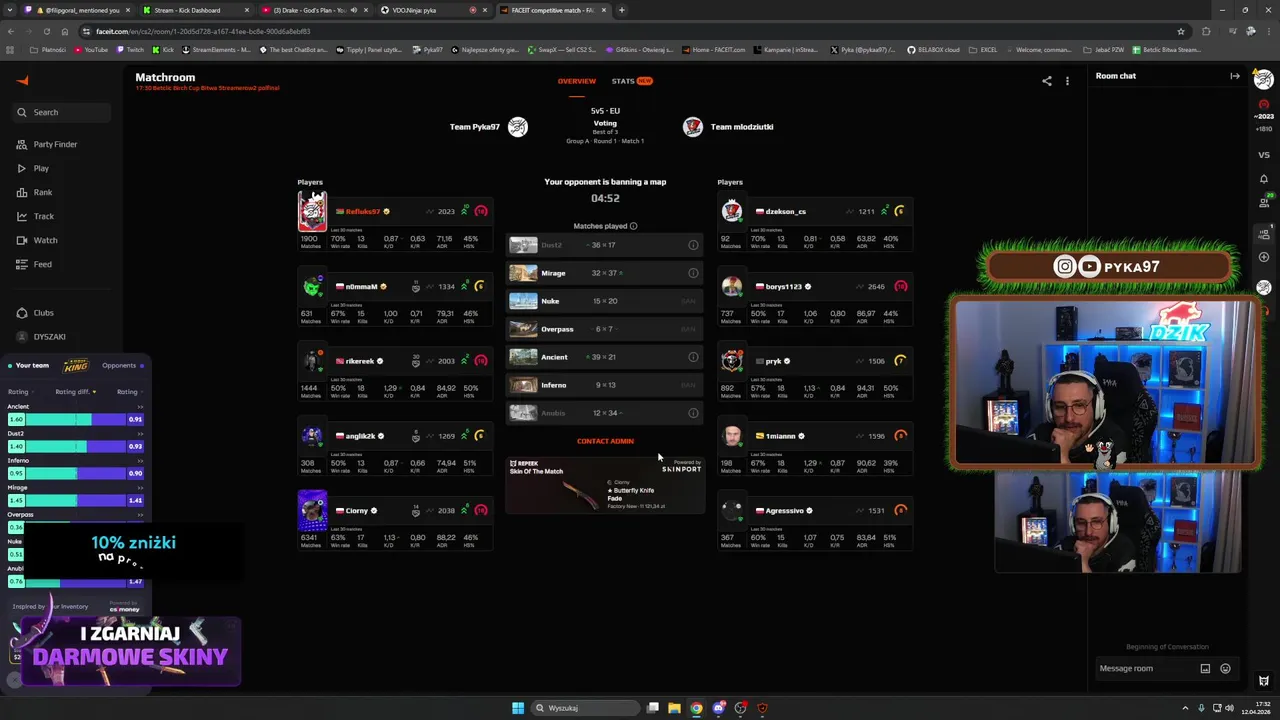1280x720 pixels.
Task: Expand Inferno rating row arrows
Action: click(140, 461)
